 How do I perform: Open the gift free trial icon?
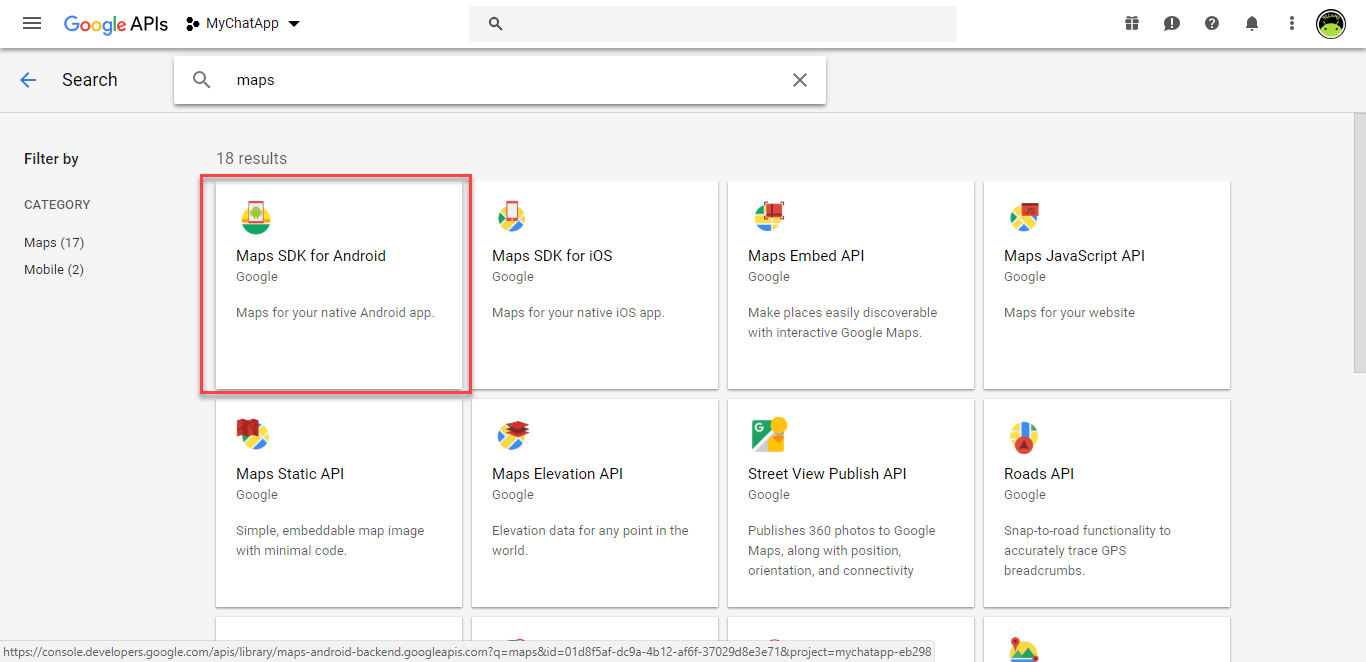[x=1132, y=23]
